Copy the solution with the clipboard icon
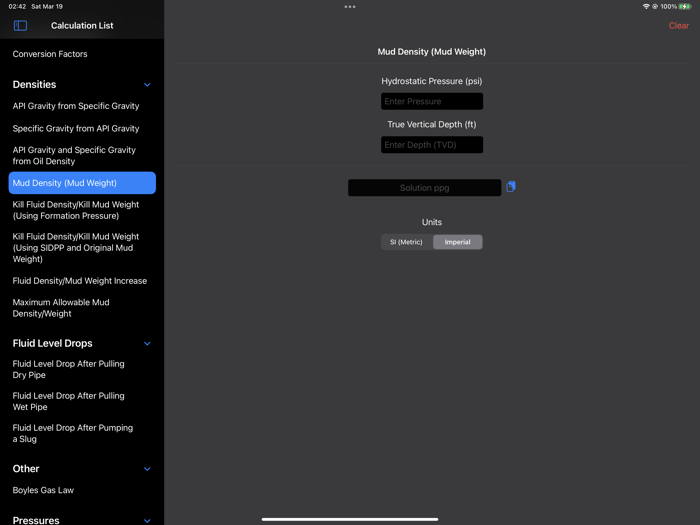Image resolution: width=700 pixels, height=525 pixels. point(511,187)
